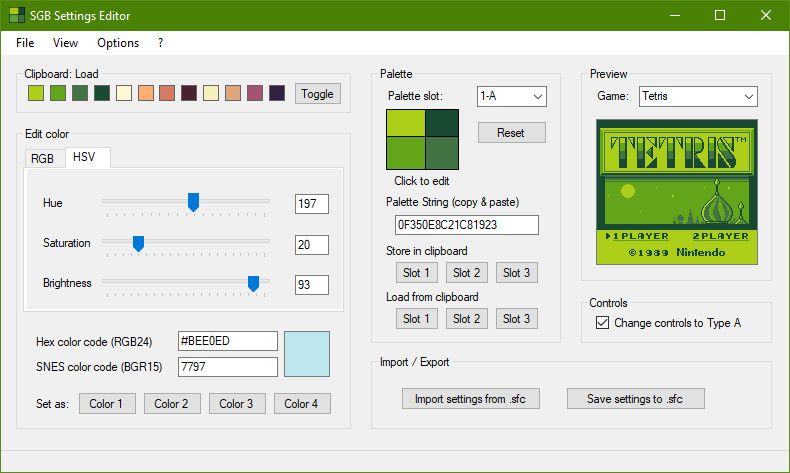Set as Color 1
790x473 pixels.
[x=107, y=403]
